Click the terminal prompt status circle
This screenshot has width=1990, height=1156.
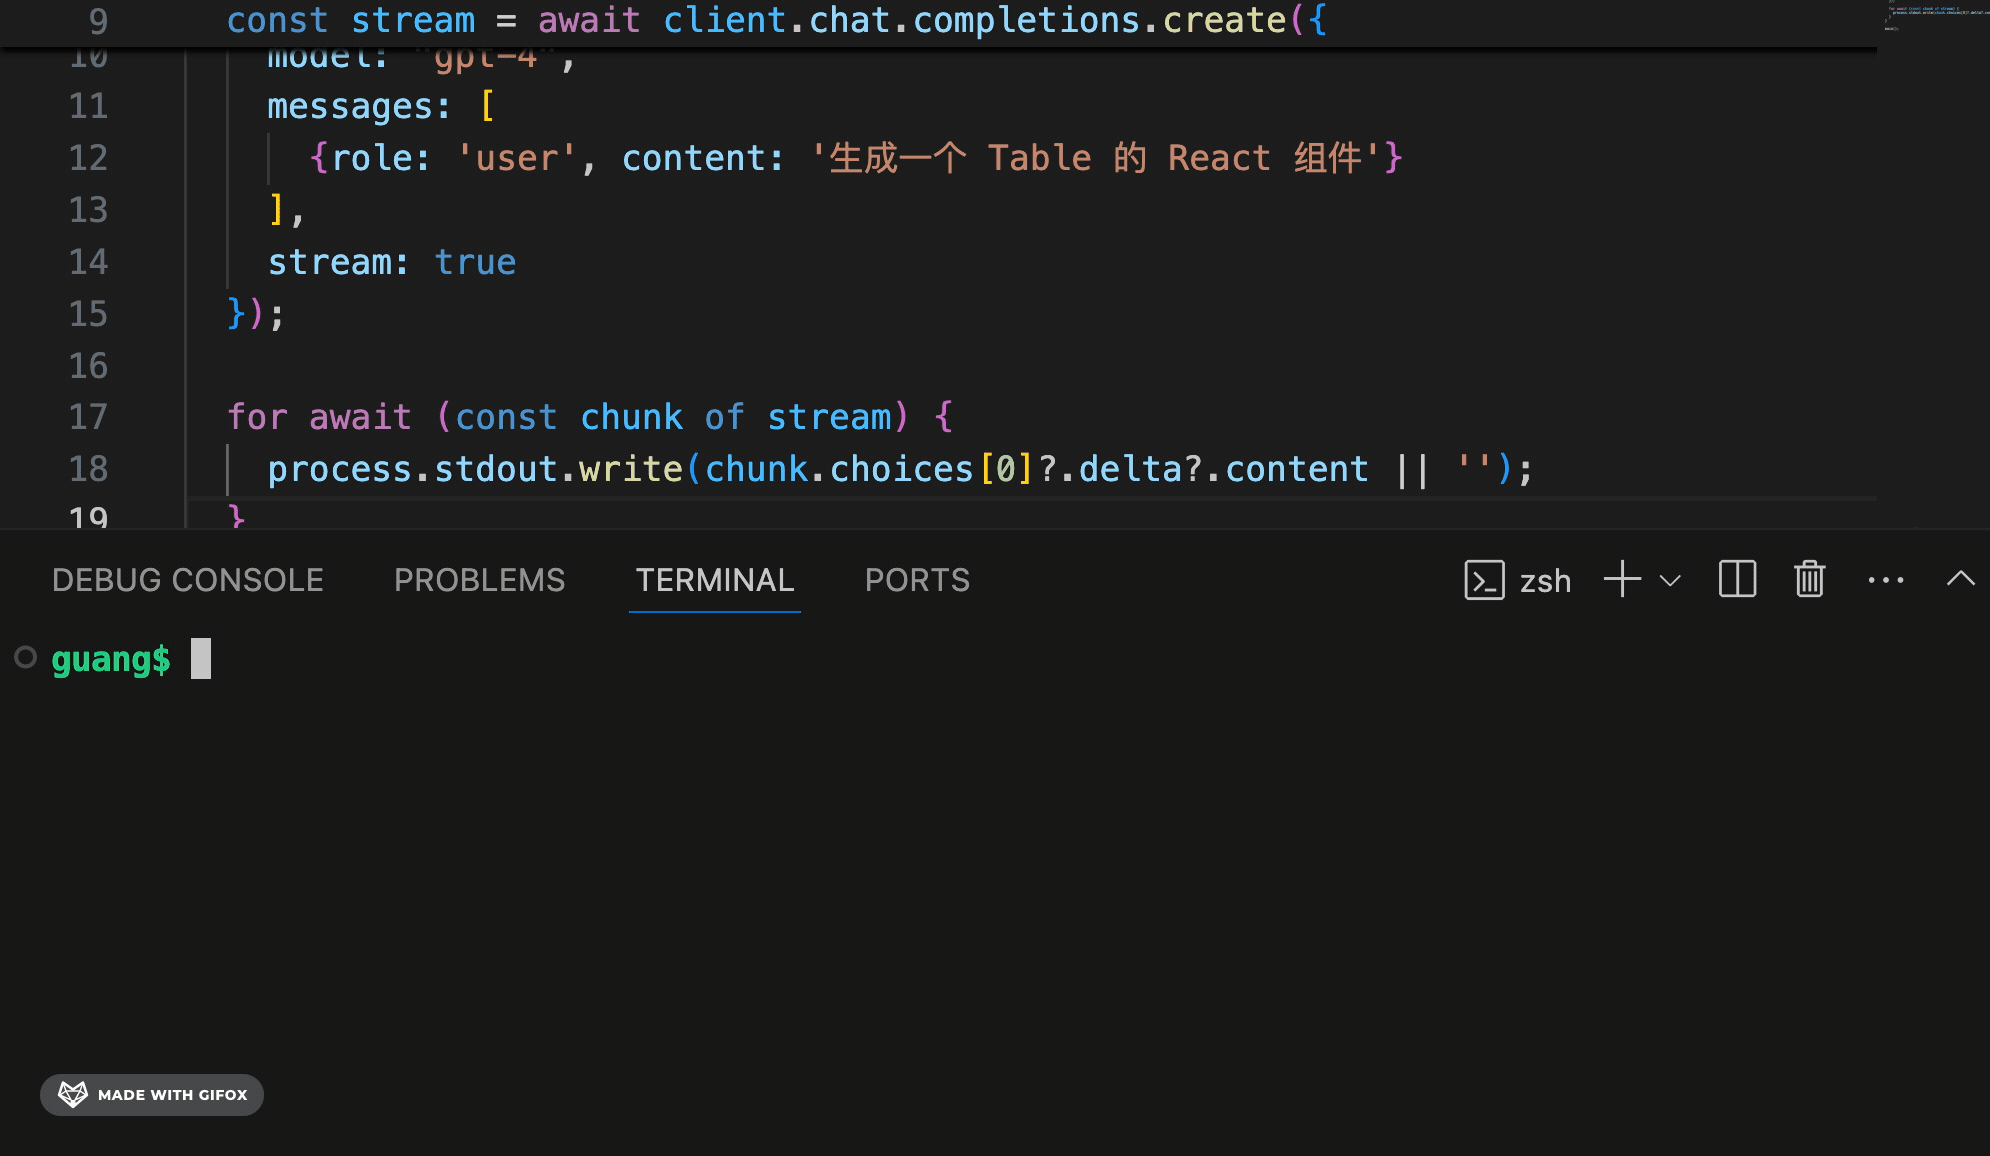[x=26, y=657]
